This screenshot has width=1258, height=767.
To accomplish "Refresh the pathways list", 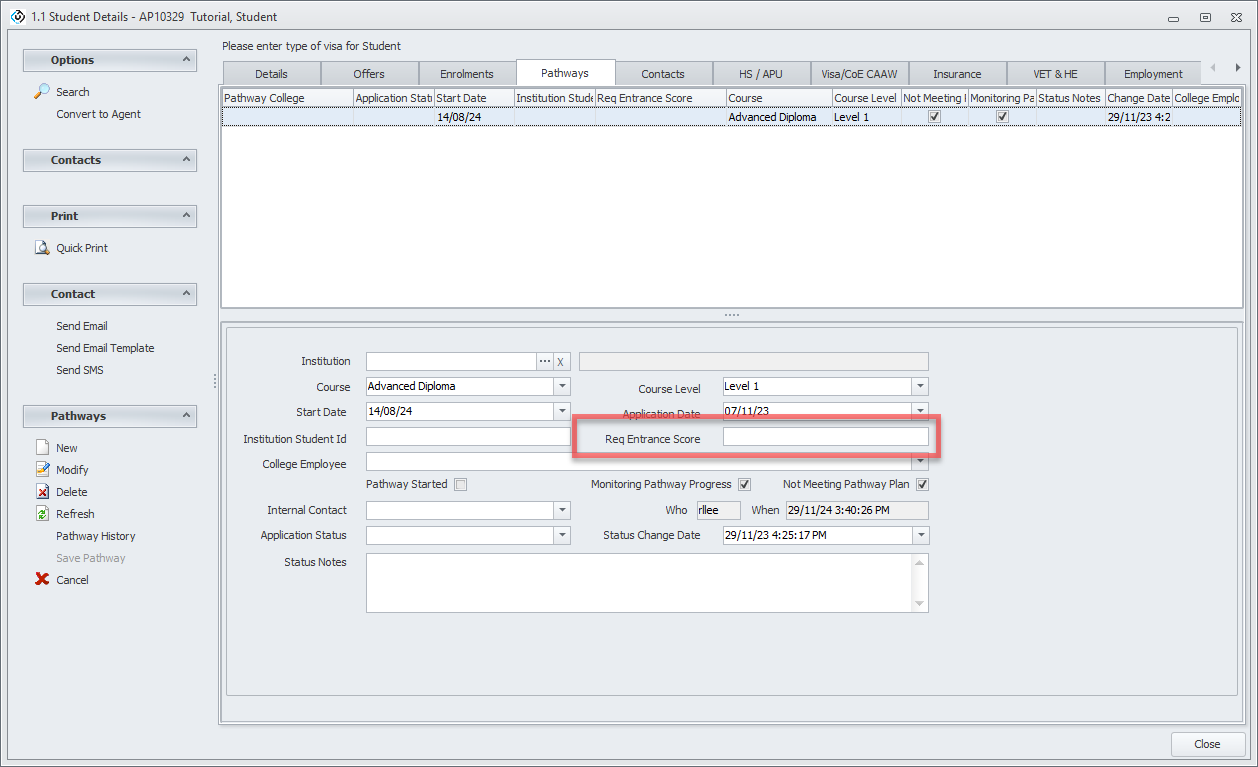I will pos(42,514).
